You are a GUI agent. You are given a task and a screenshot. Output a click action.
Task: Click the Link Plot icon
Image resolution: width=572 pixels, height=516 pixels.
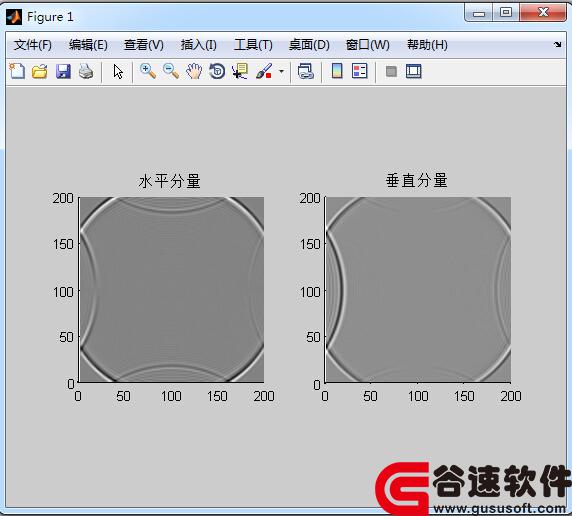point(305,71)
